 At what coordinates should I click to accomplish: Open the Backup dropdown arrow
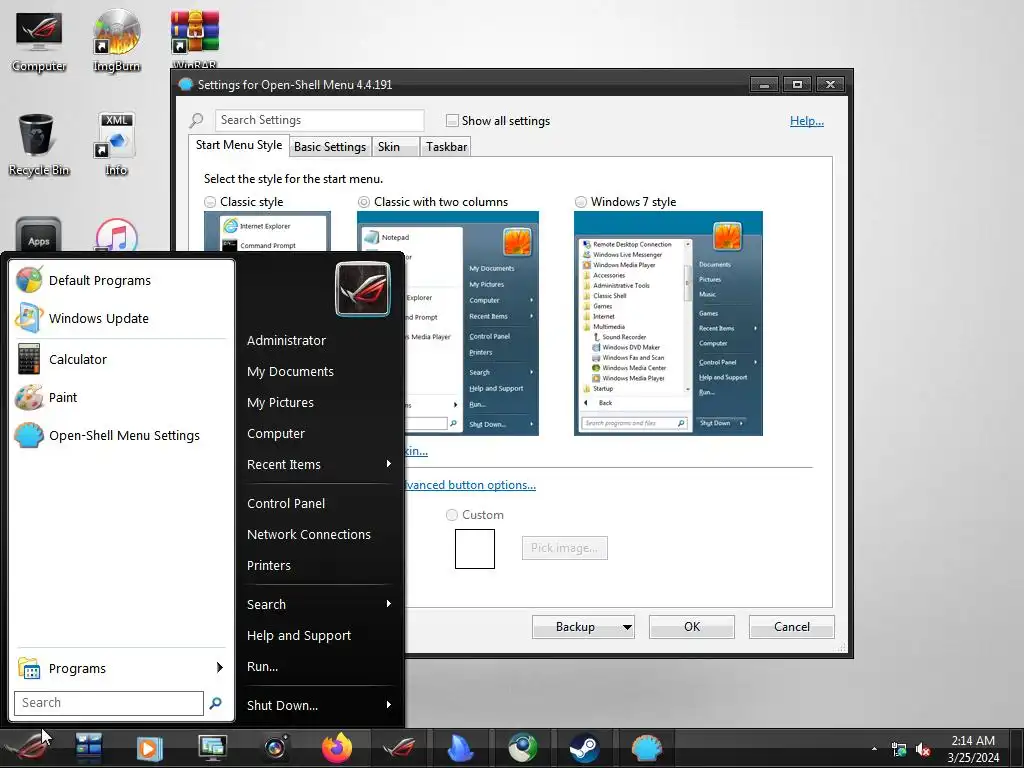click(x=627, y=627)
